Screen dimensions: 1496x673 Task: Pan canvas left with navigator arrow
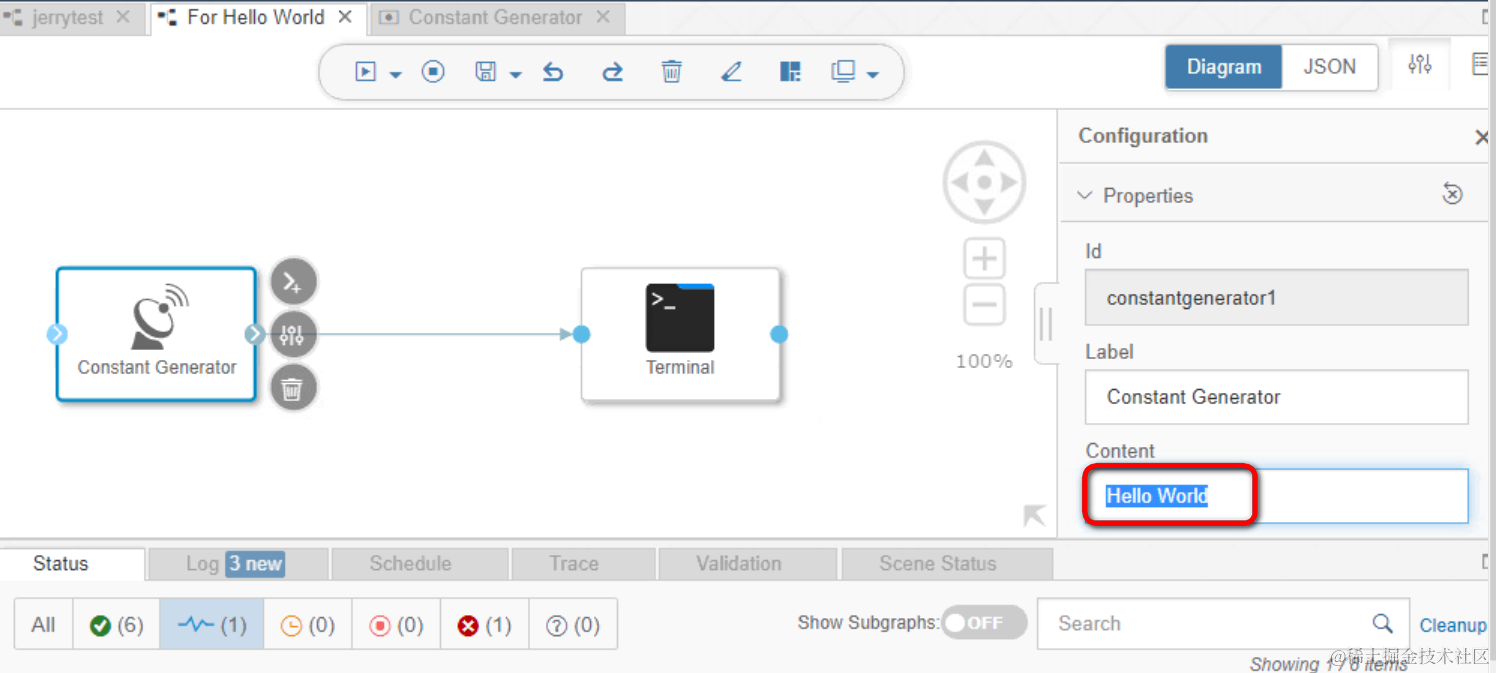(959, 182)
